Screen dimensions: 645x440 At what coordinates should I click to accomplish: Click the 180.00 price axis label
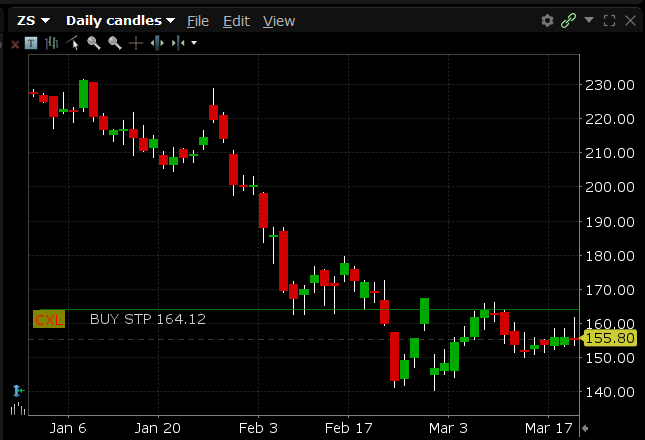610,256
